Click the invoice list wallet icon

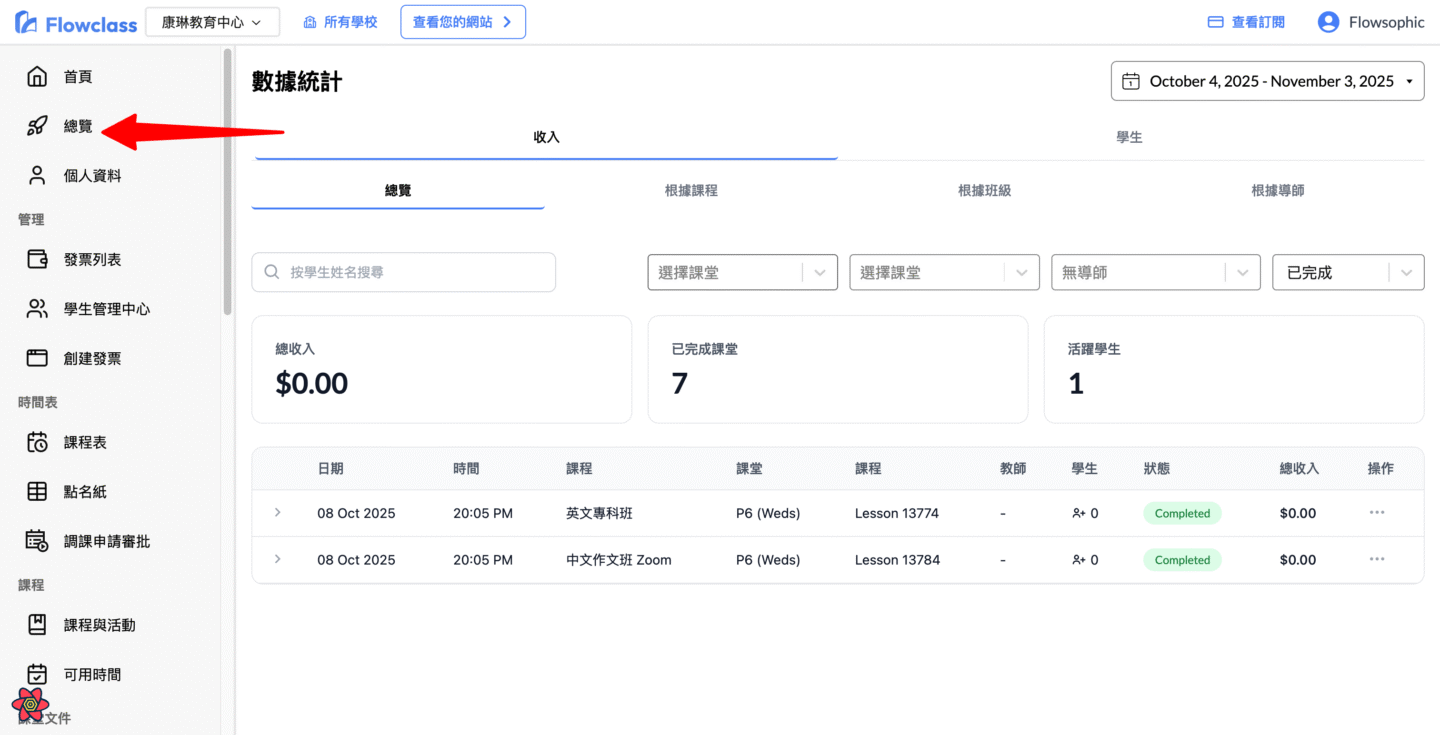[37, 260]
